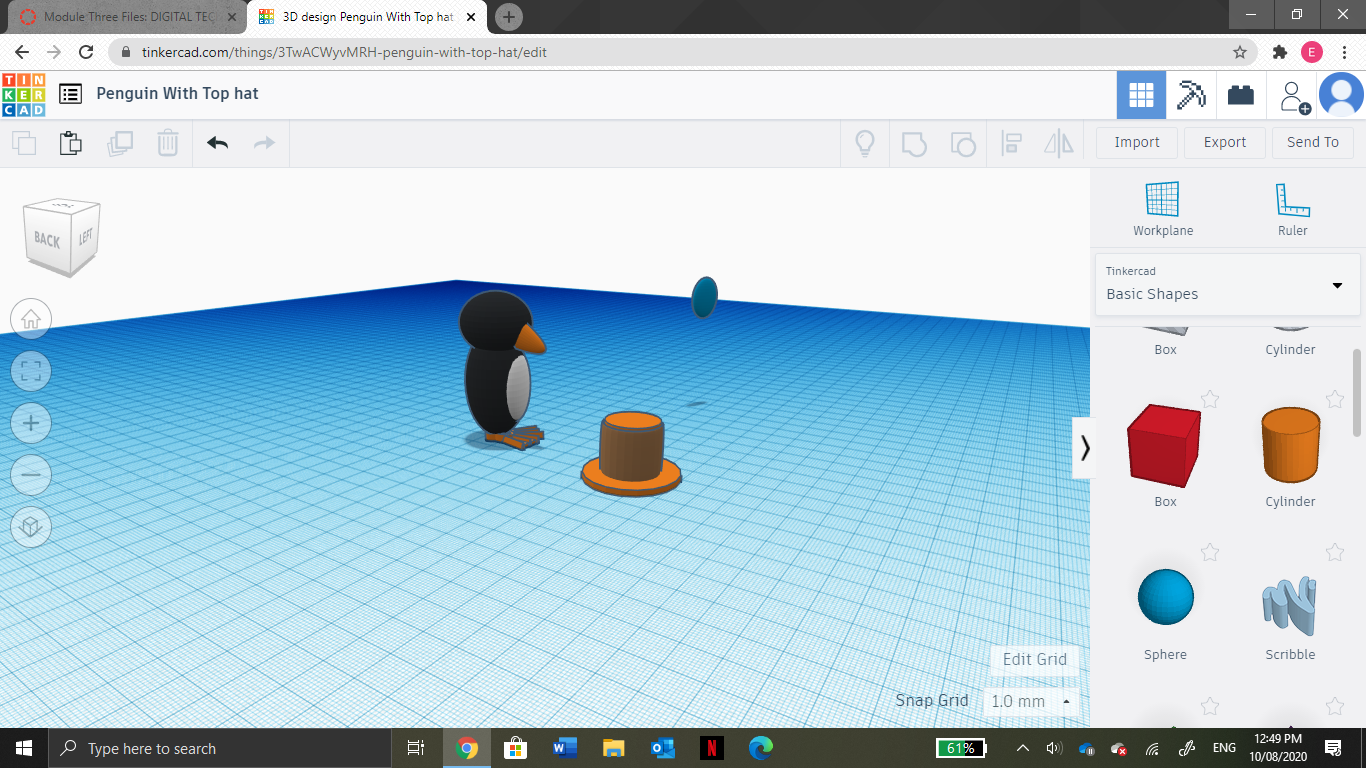Image resolution: width=1366 pixels, height=768 pixels.
Task: Open a new browser tab
Action: click(x=508, y=17)
